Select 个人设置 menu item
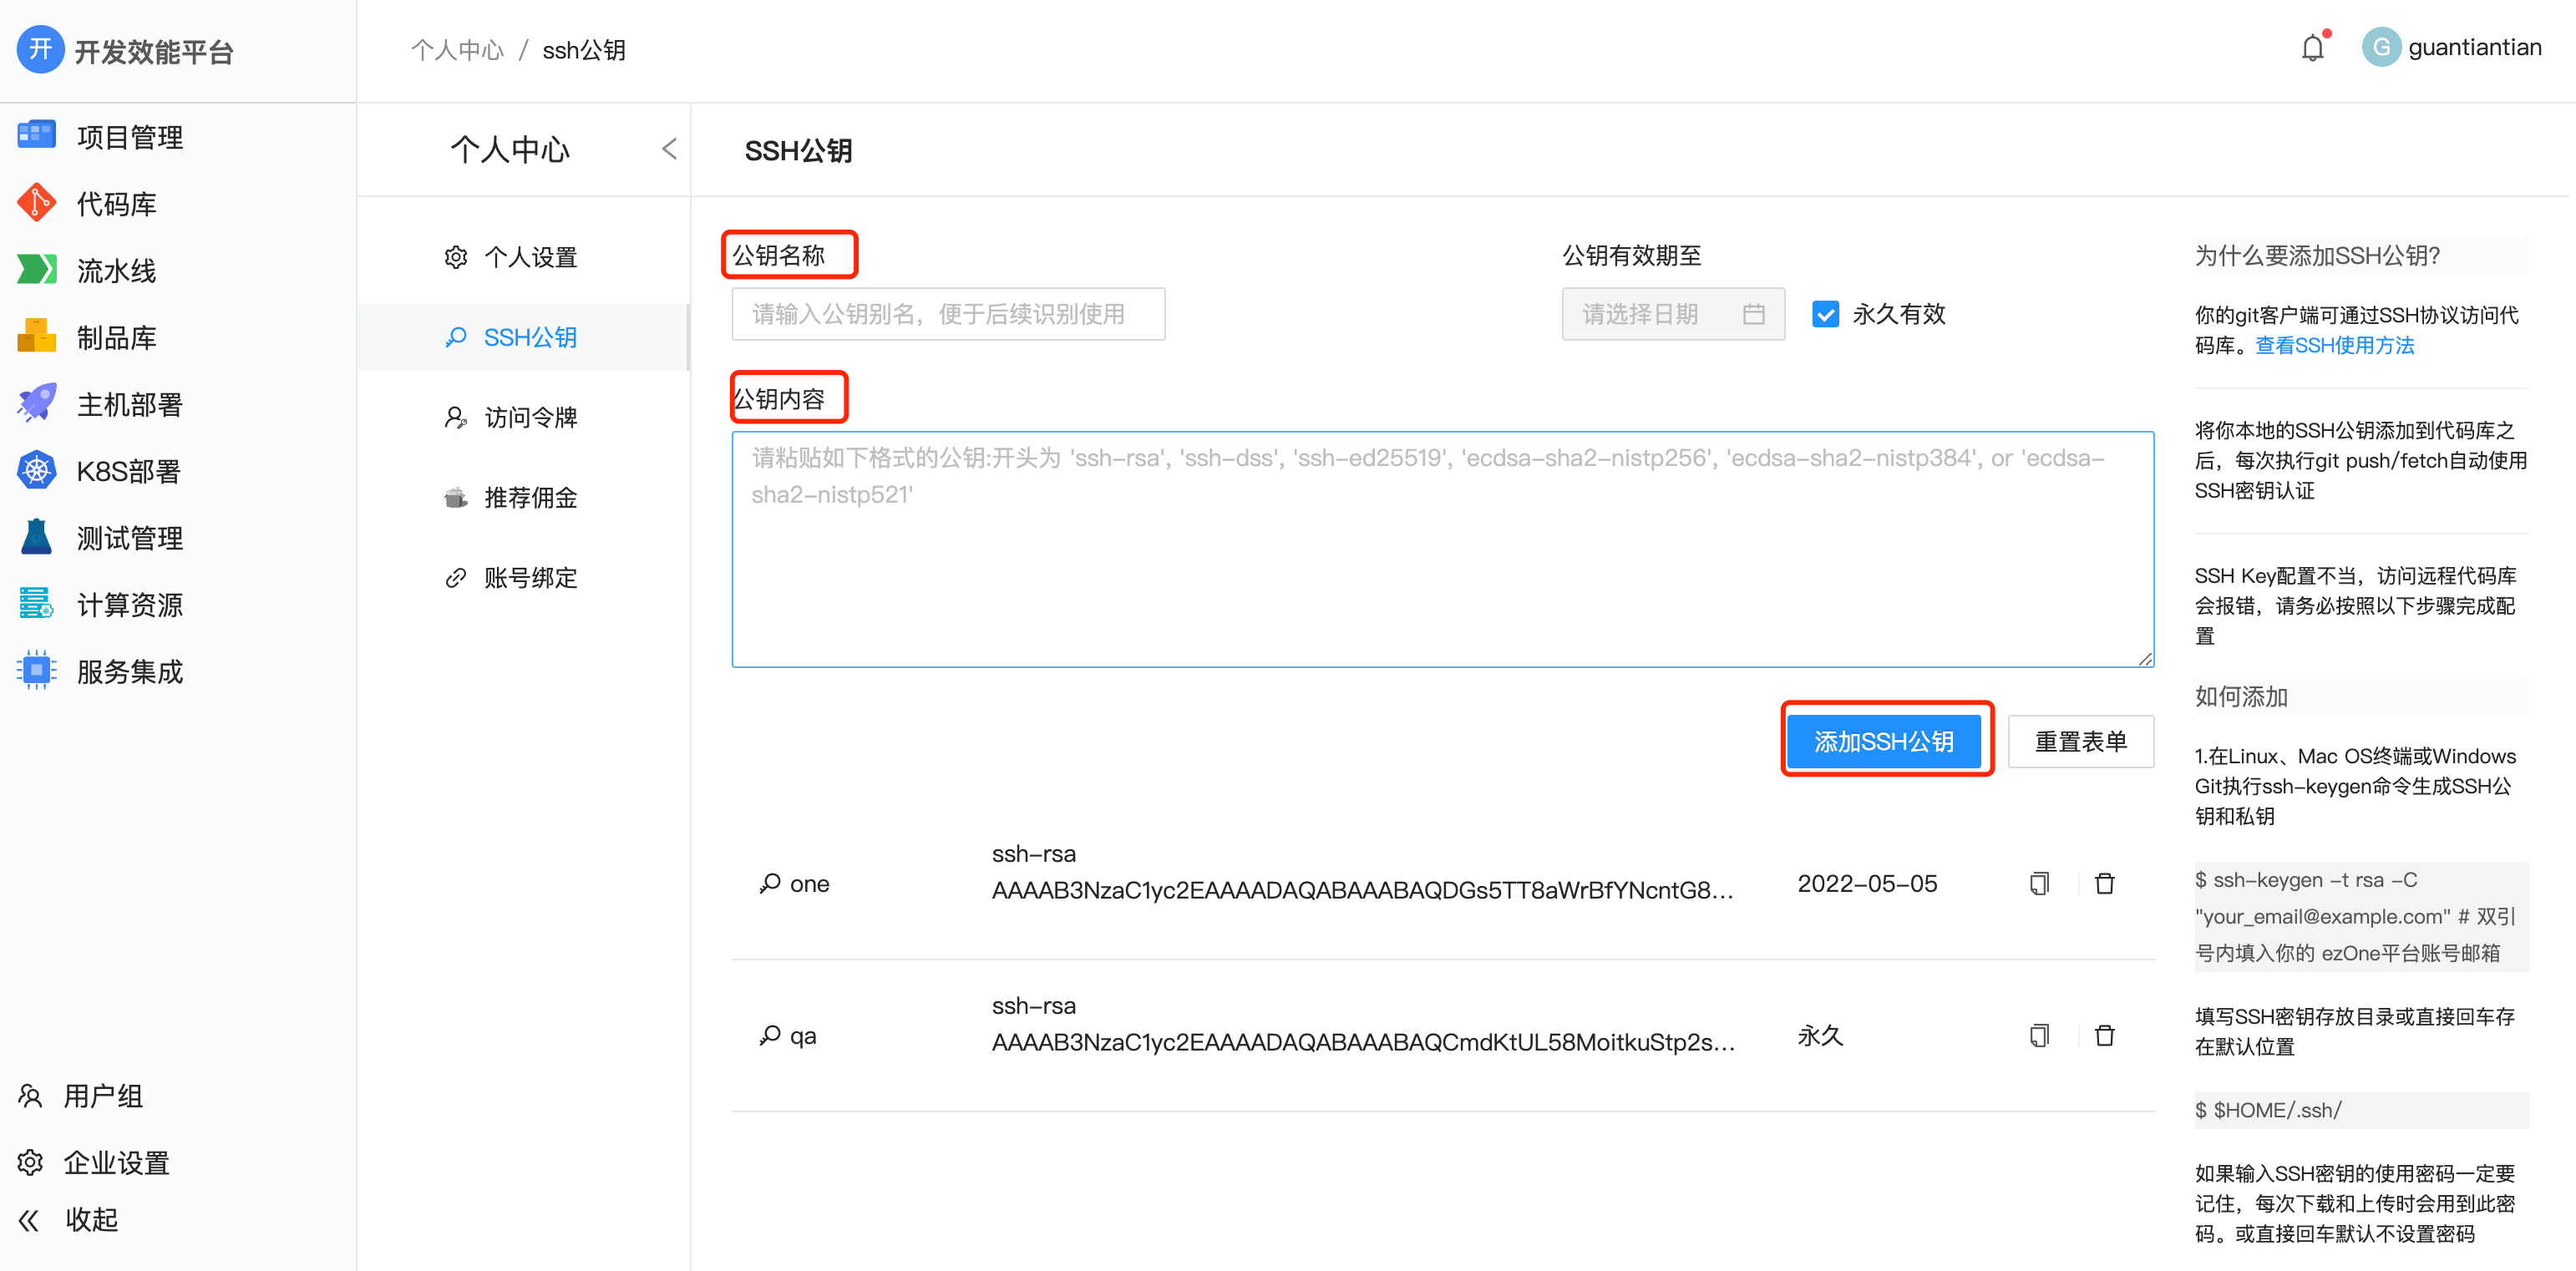The width and height of the screenshot is (2576, 1271). click(530, 257)
